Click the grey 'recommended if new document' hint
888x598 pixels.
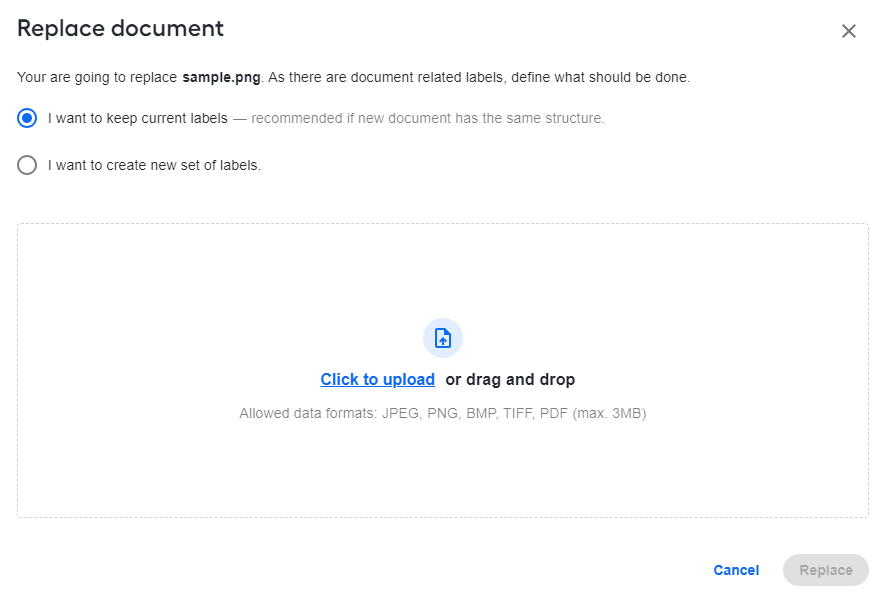428,118
